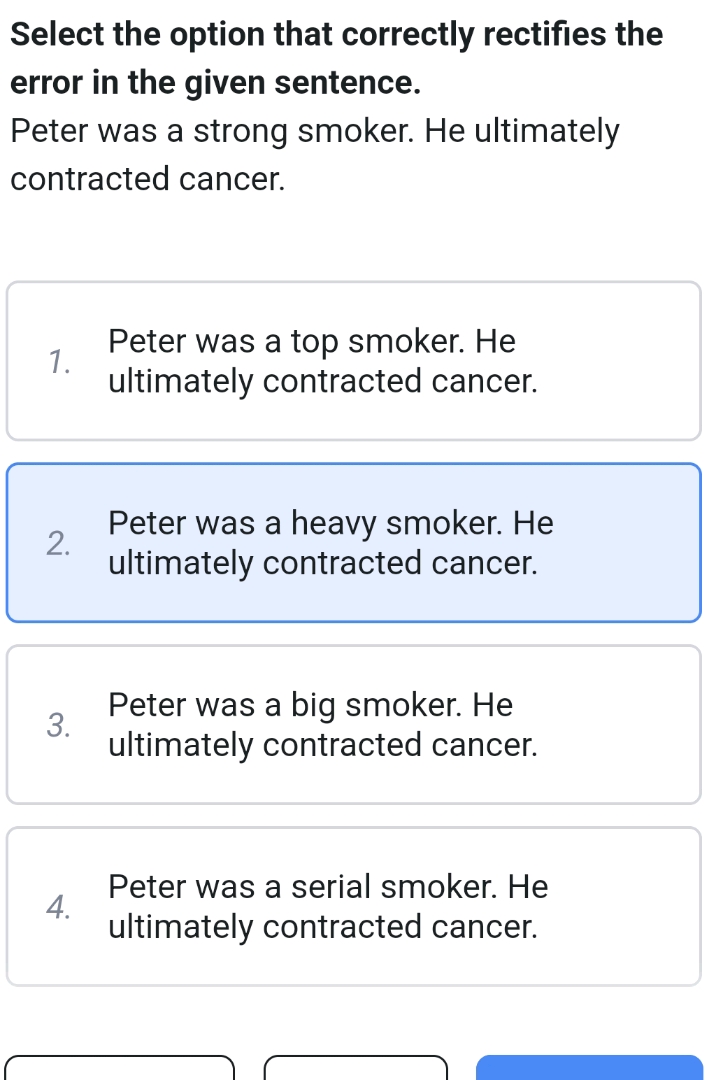Screen dimensions: 723x1080
Task: Click the number label "2." beside the selected option
Action: click(59, 543)
